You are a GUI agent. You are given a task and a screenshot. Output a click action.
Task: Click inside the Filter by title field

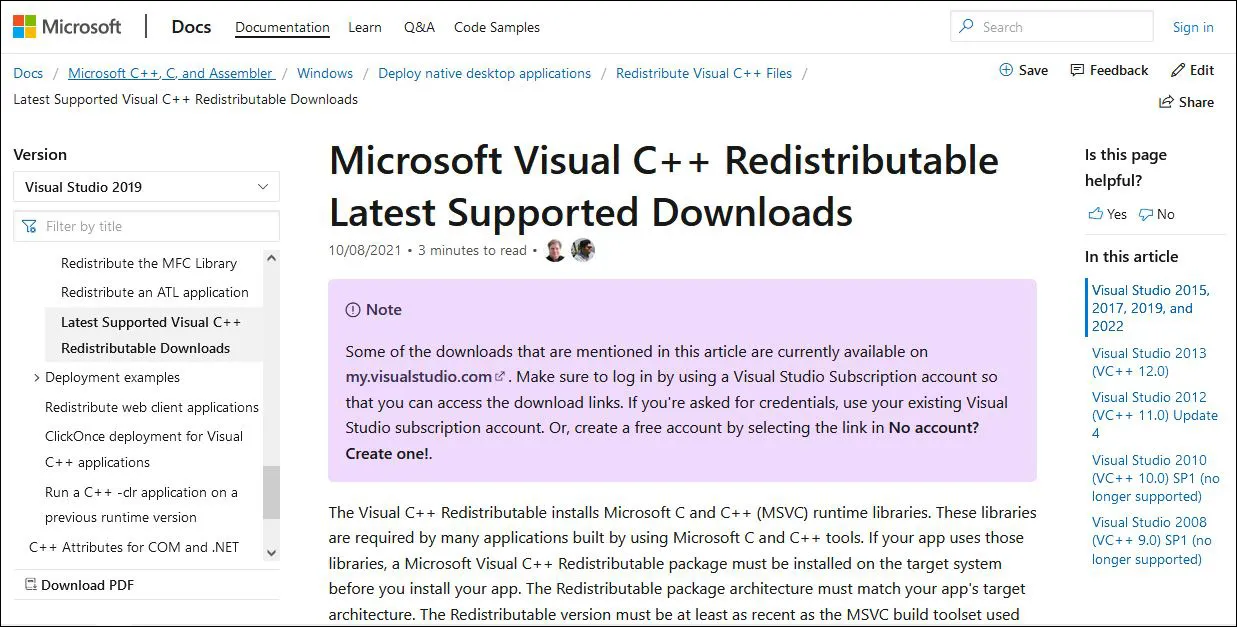146,225
